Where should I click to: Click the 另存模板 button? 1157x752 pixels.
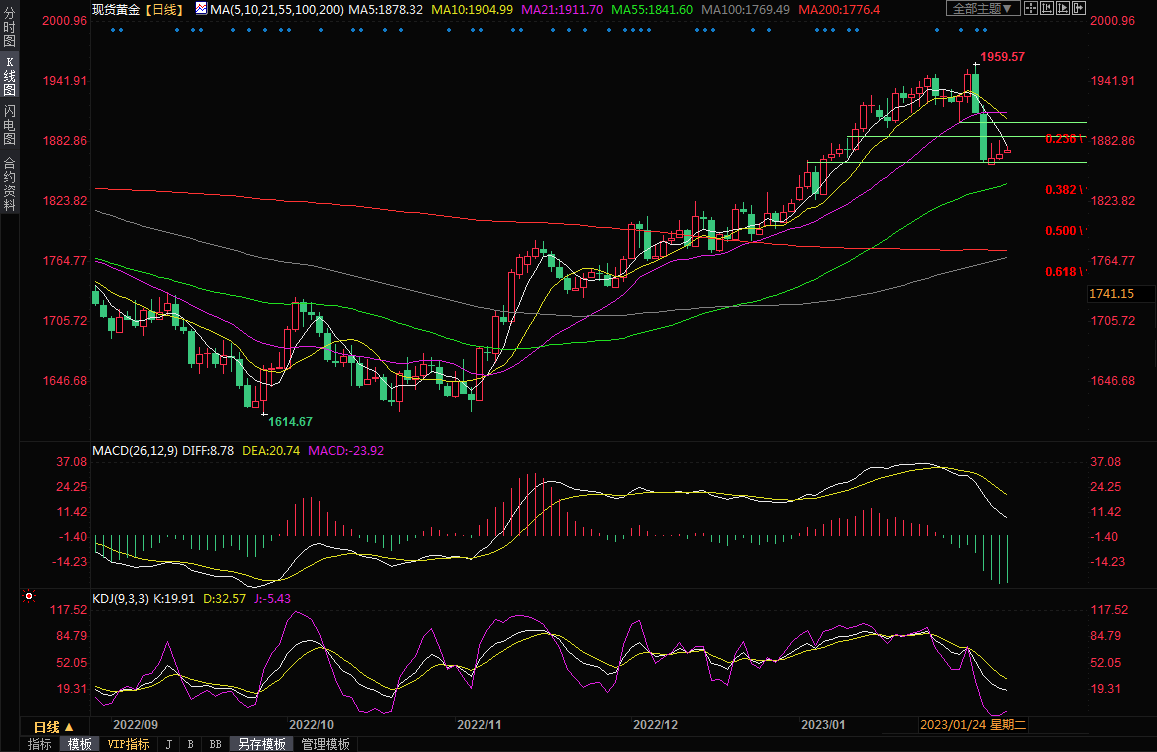(261, 744)
